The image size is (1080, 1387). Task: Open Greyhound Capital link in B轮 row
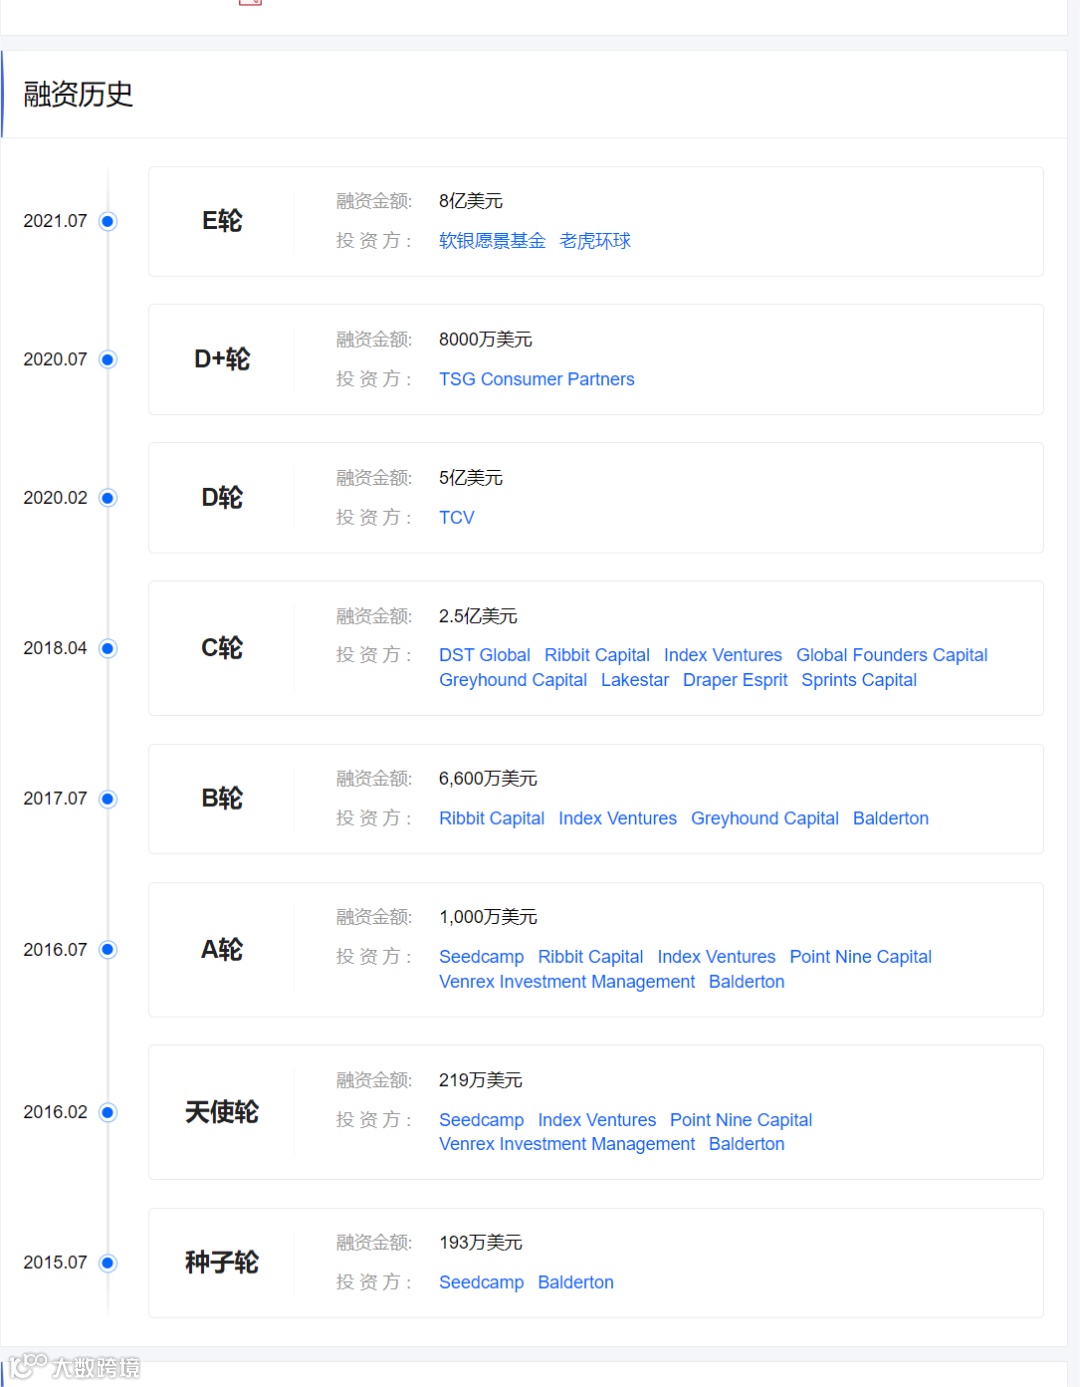pyautogui.click(x=765, y=818)
